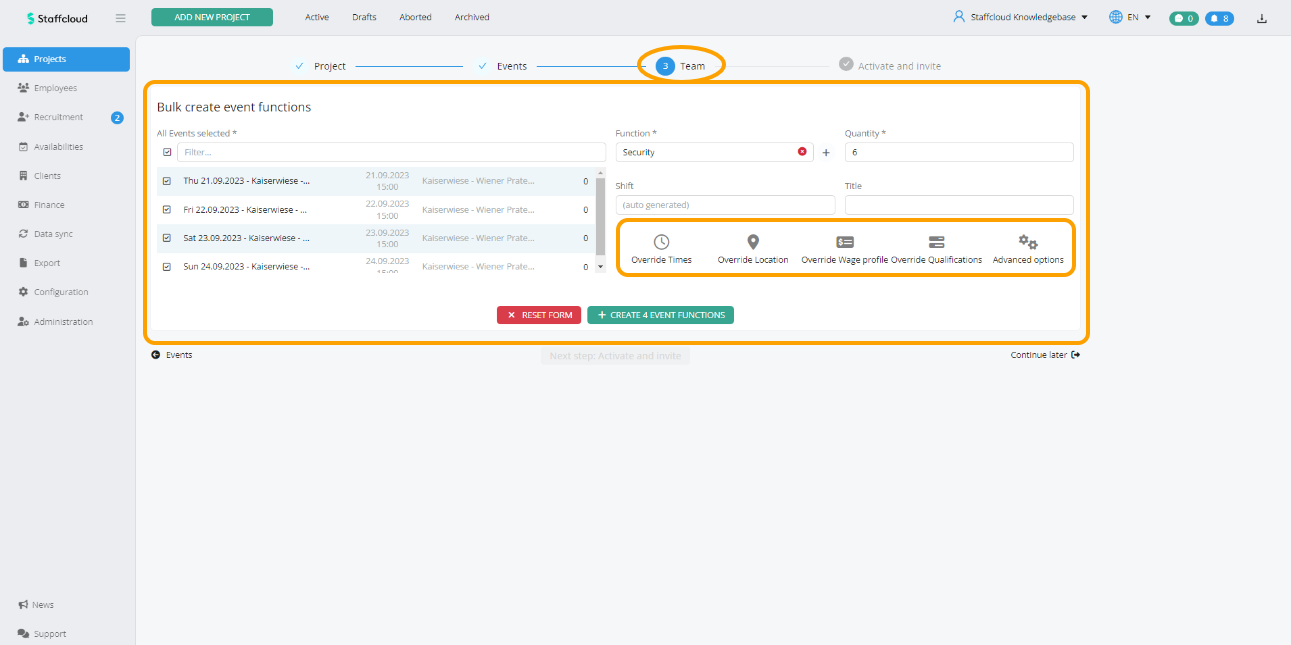
Task: Click RESET FORM button
Action: click(x=539, y=315)
